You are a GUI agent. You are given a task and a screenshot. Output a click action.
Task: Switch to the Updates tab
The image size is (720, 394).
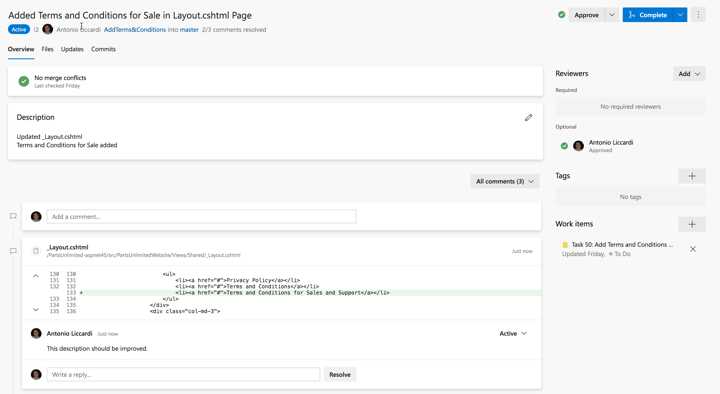[x=72, y=49]
